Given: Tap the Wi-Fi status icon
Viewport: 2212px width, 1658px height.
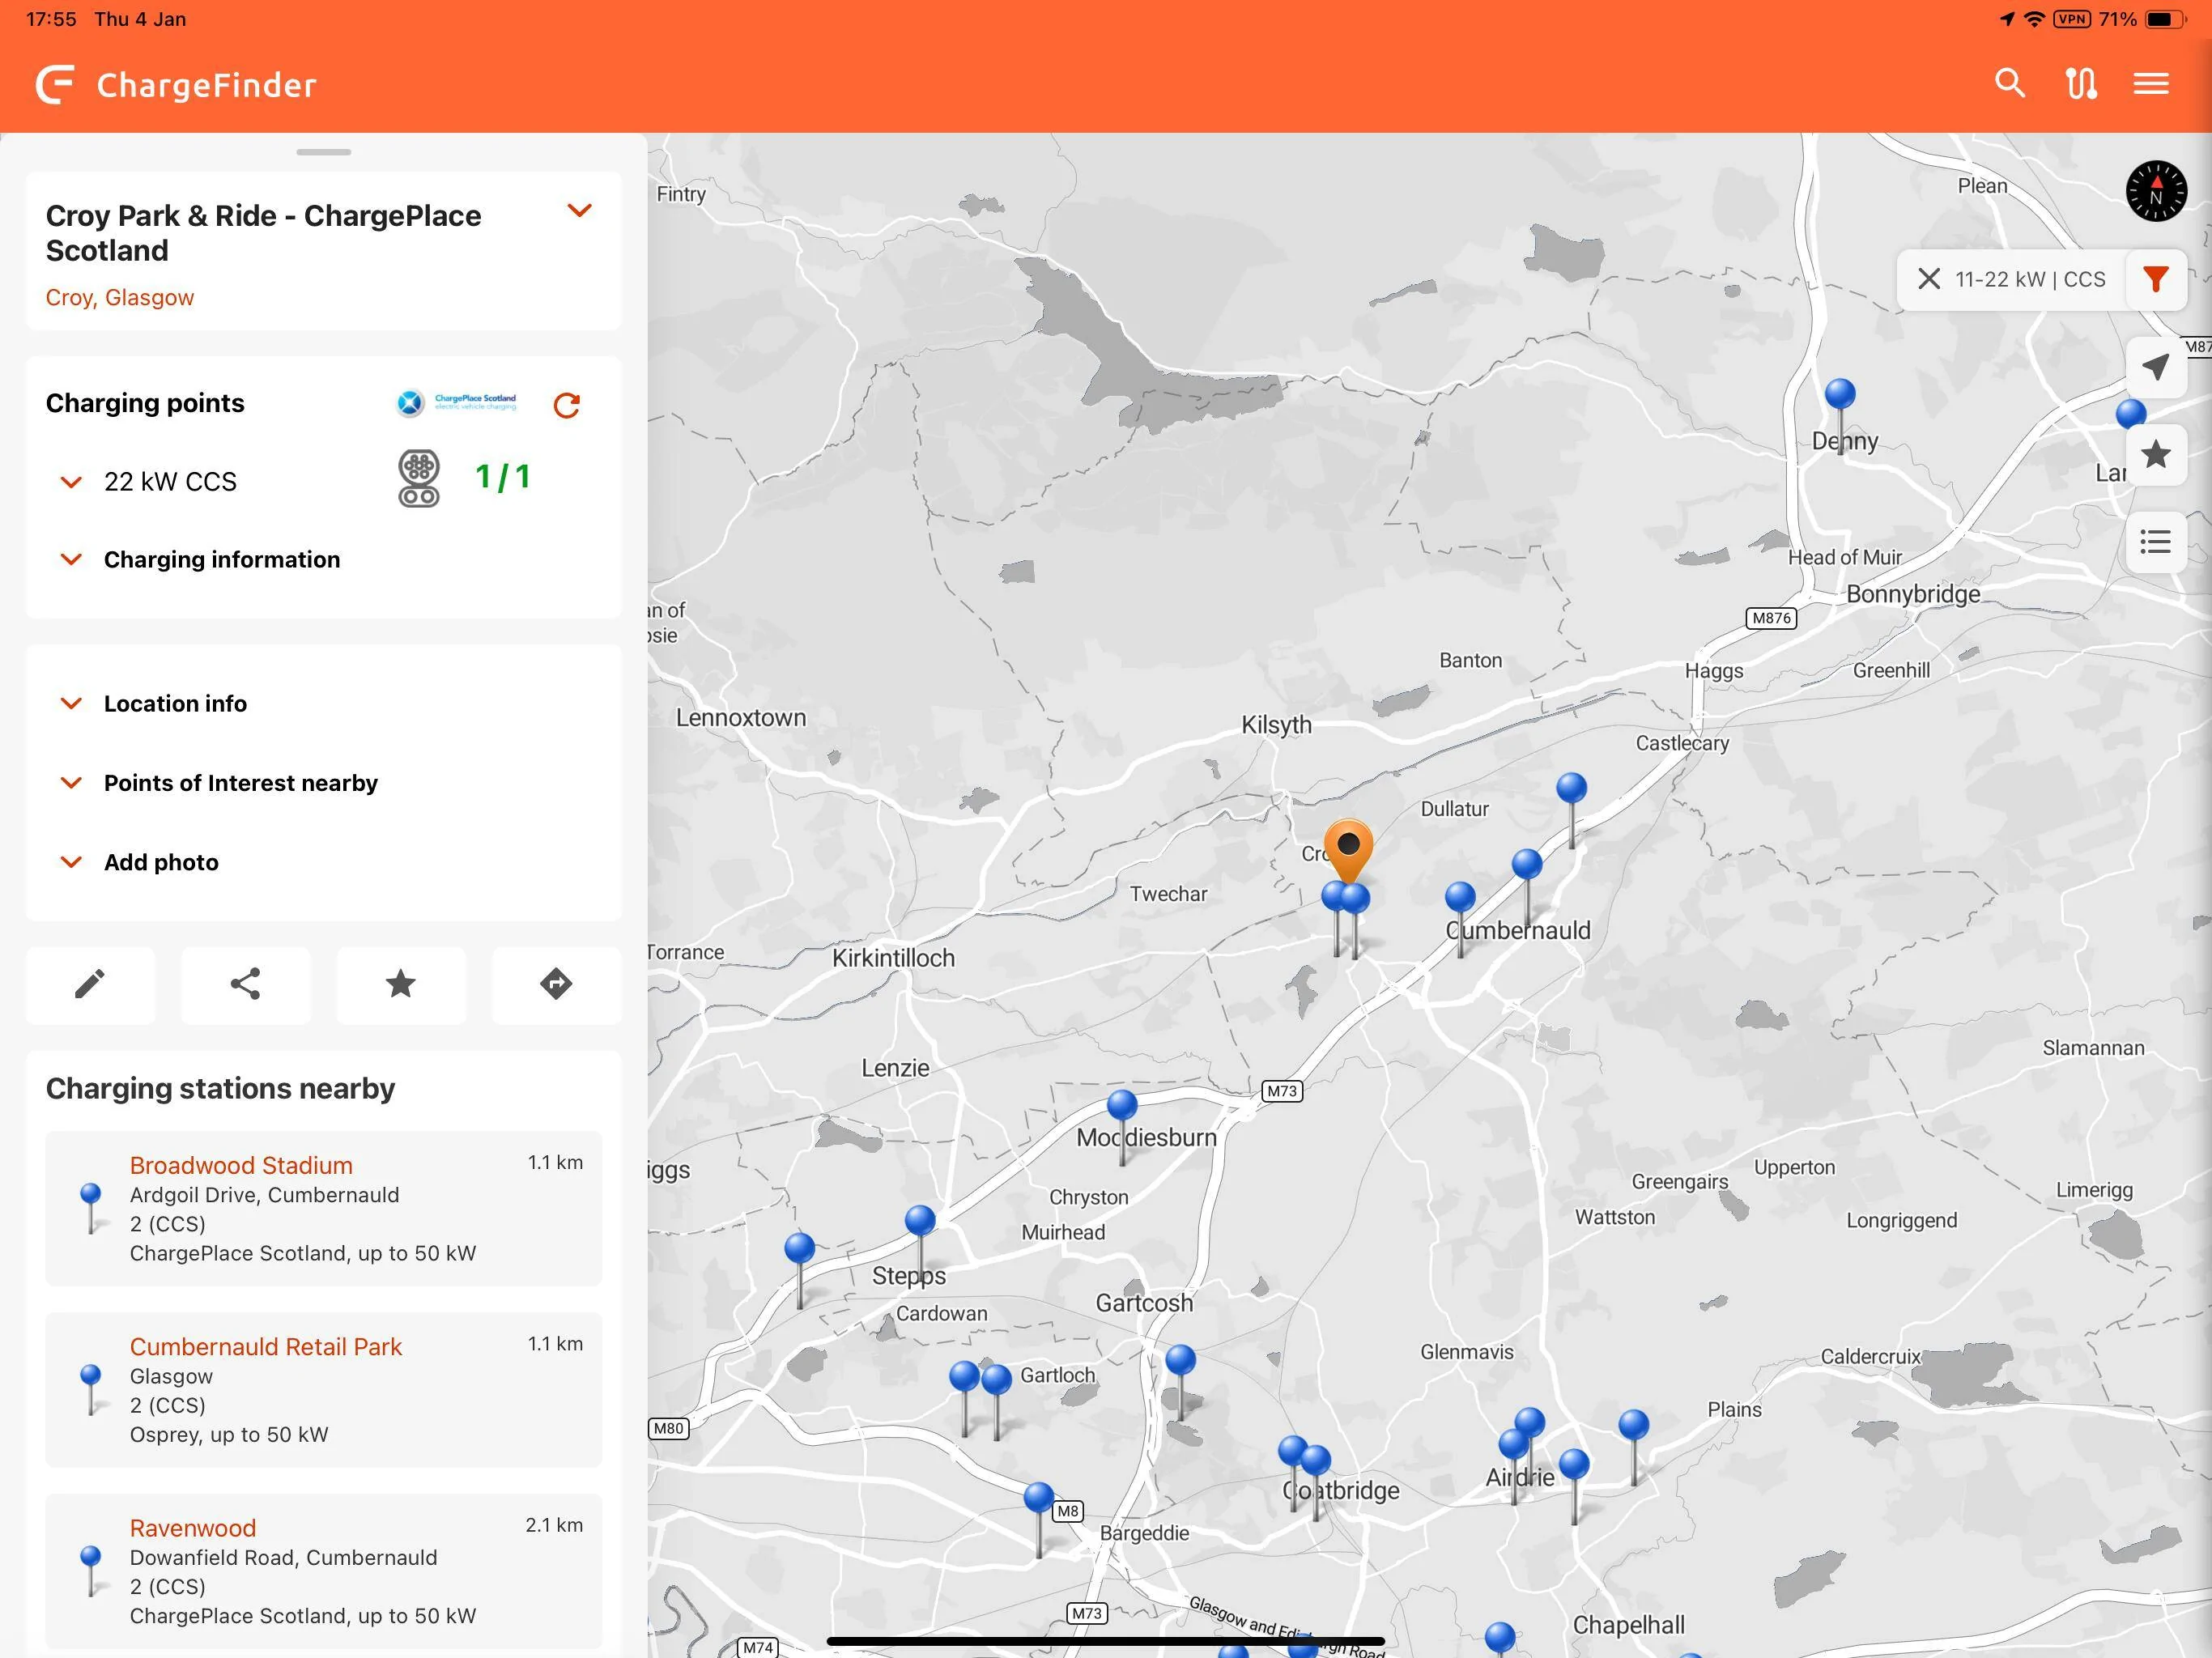Looking at the screenshot, I should pos(2034,19).
